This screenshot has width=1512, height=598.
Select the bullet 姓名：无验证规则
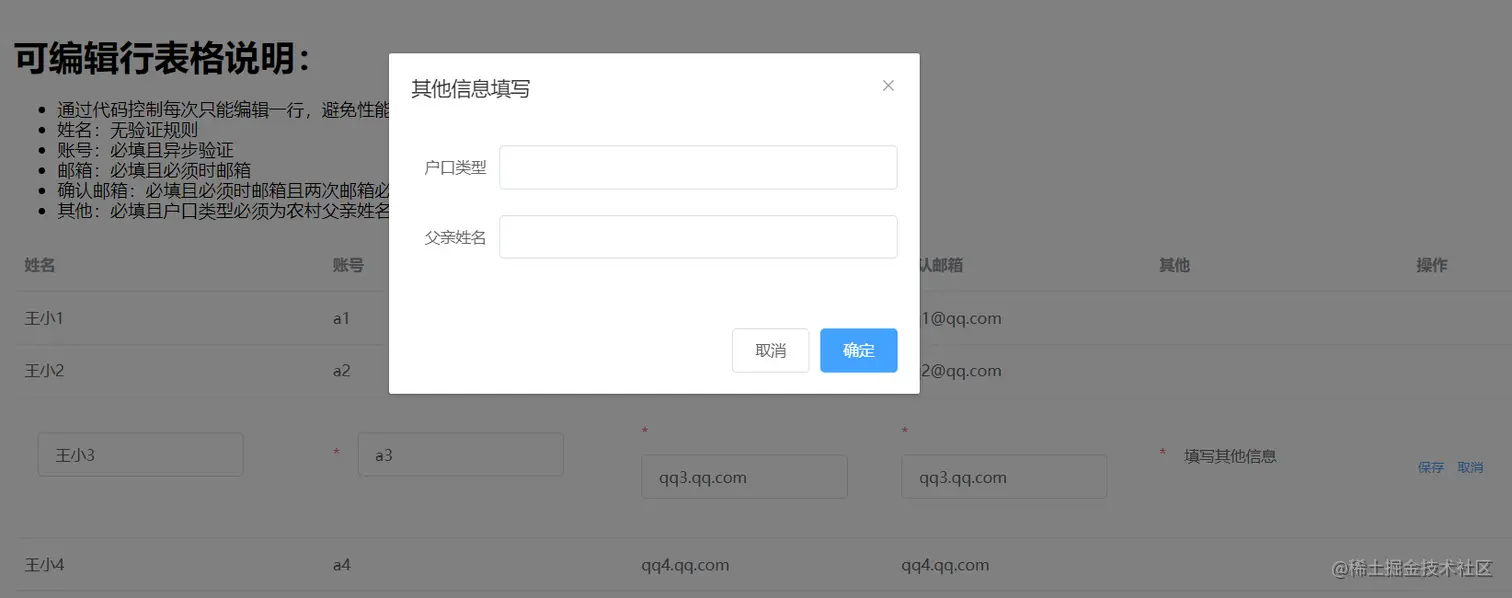127,130
